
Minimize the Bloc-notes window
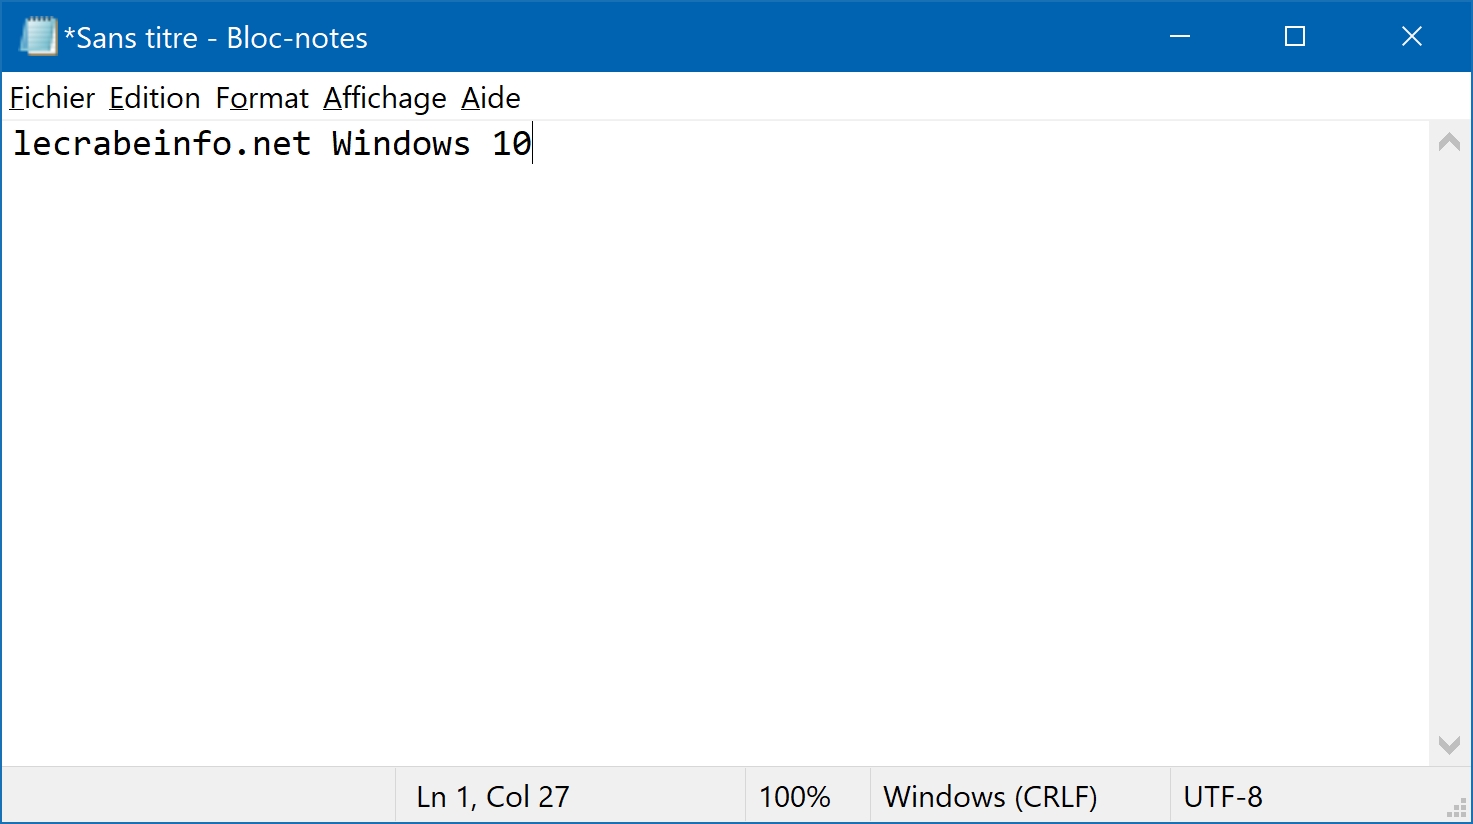(1180, 37)
